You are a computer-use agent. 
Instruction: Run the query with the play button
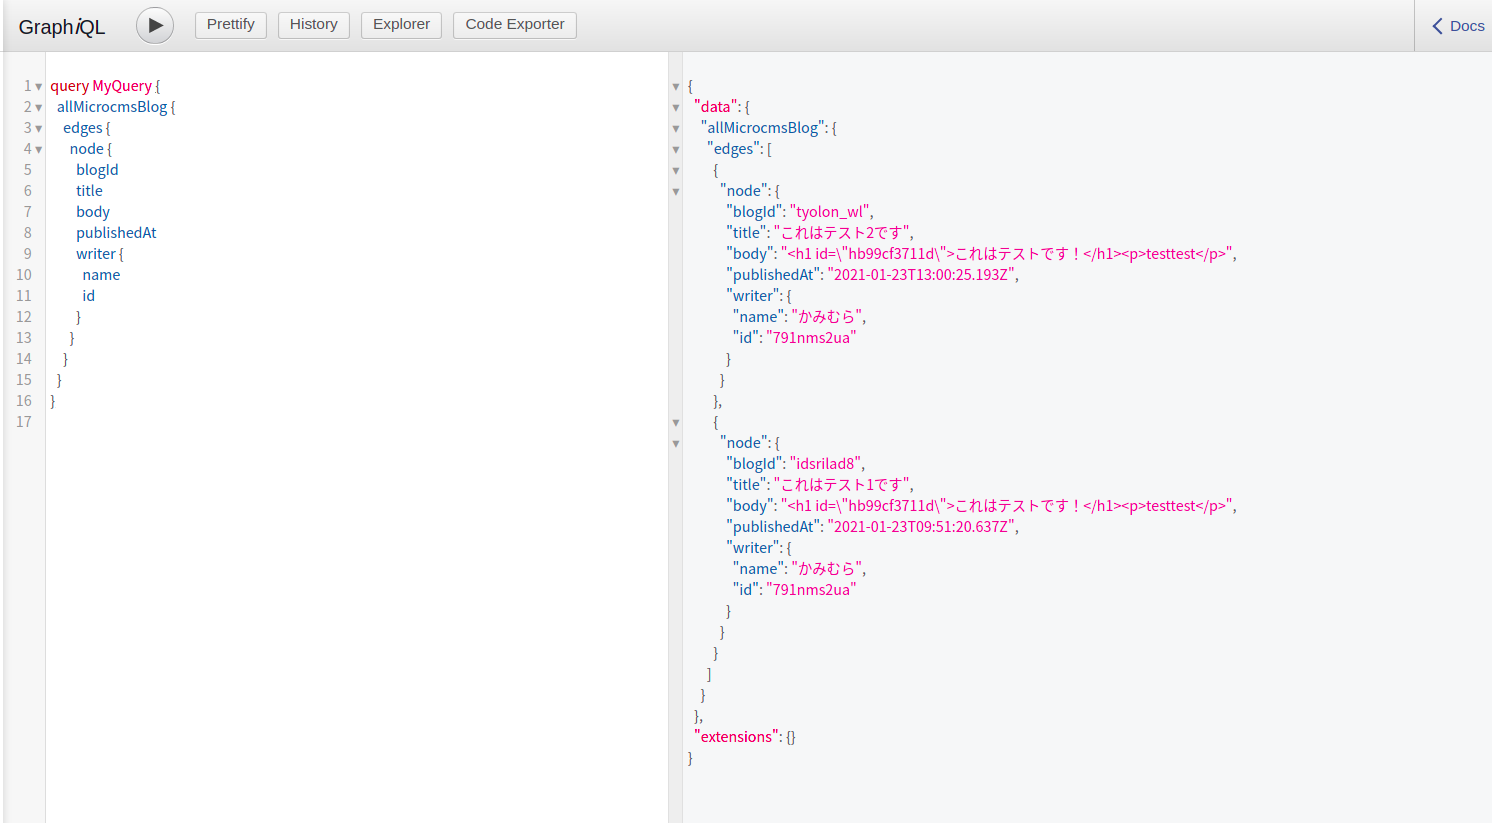click(x=155, y=25)
